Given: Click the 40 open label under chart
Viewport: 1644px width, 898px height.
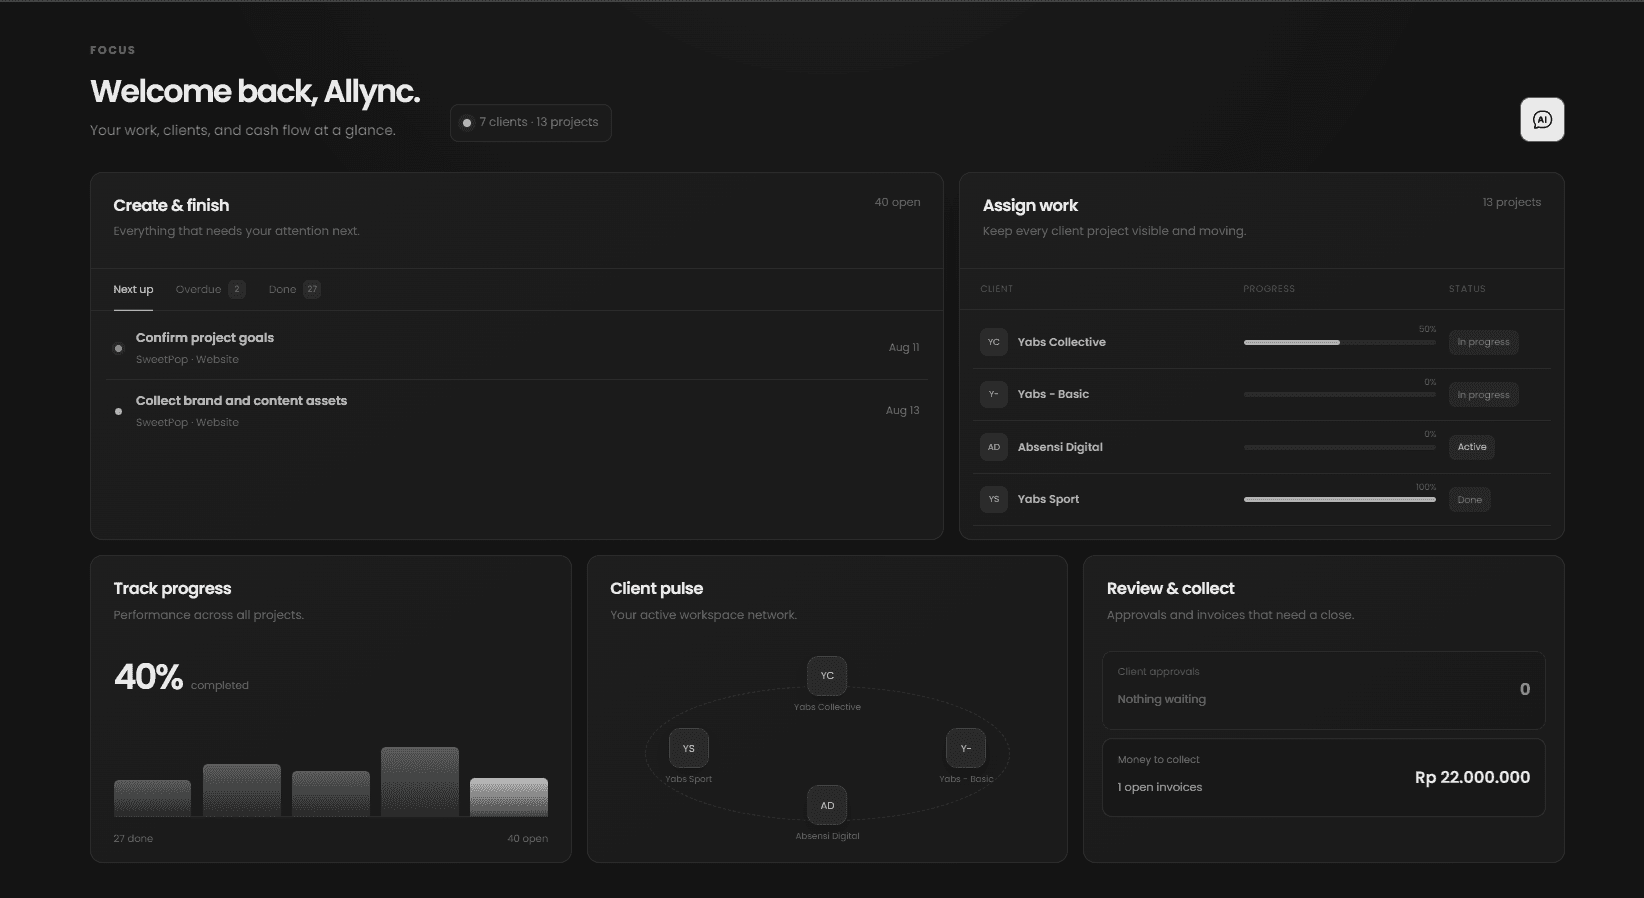Looking at the screenshot, I should (527, 839).
